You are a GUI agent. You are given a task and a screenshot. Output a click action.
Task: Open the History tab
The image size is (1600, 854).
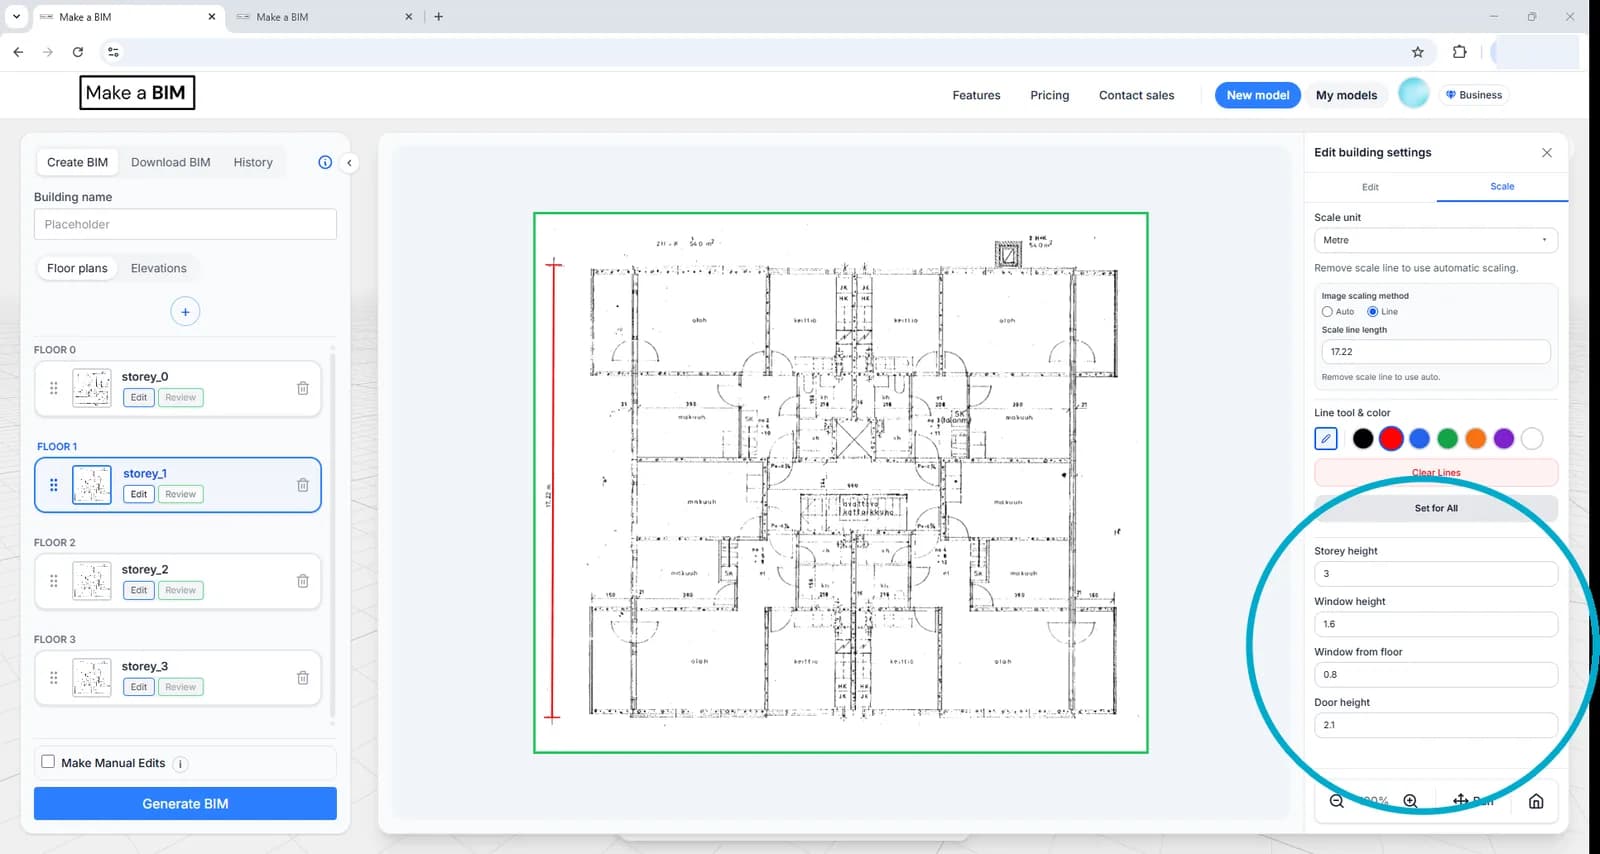pos(253,162)
